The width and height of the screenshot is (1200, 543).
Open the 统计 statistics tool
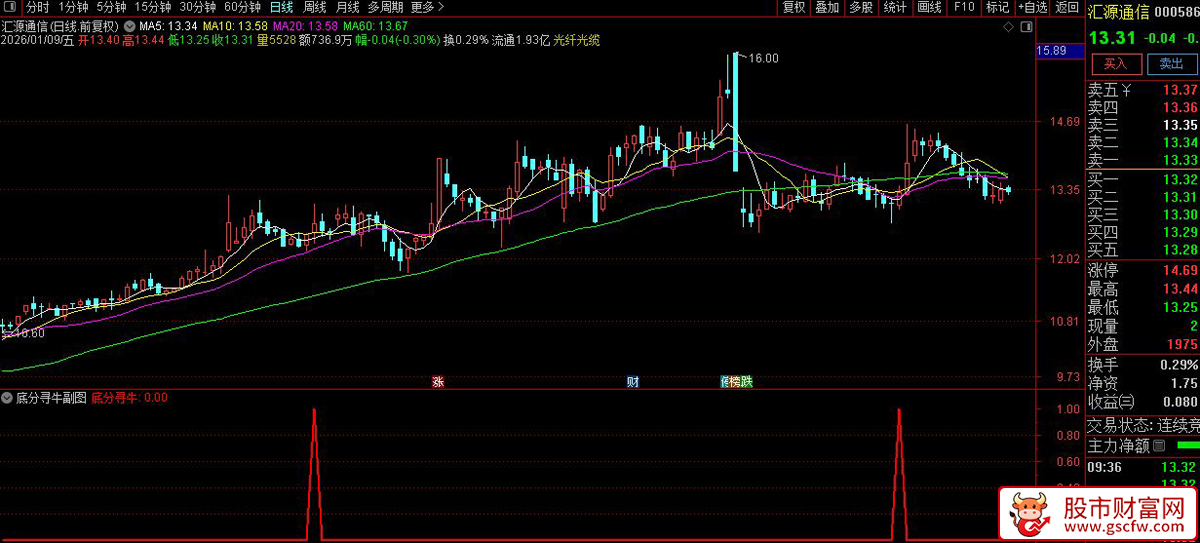pyautogui.click(x=895, y=7)
